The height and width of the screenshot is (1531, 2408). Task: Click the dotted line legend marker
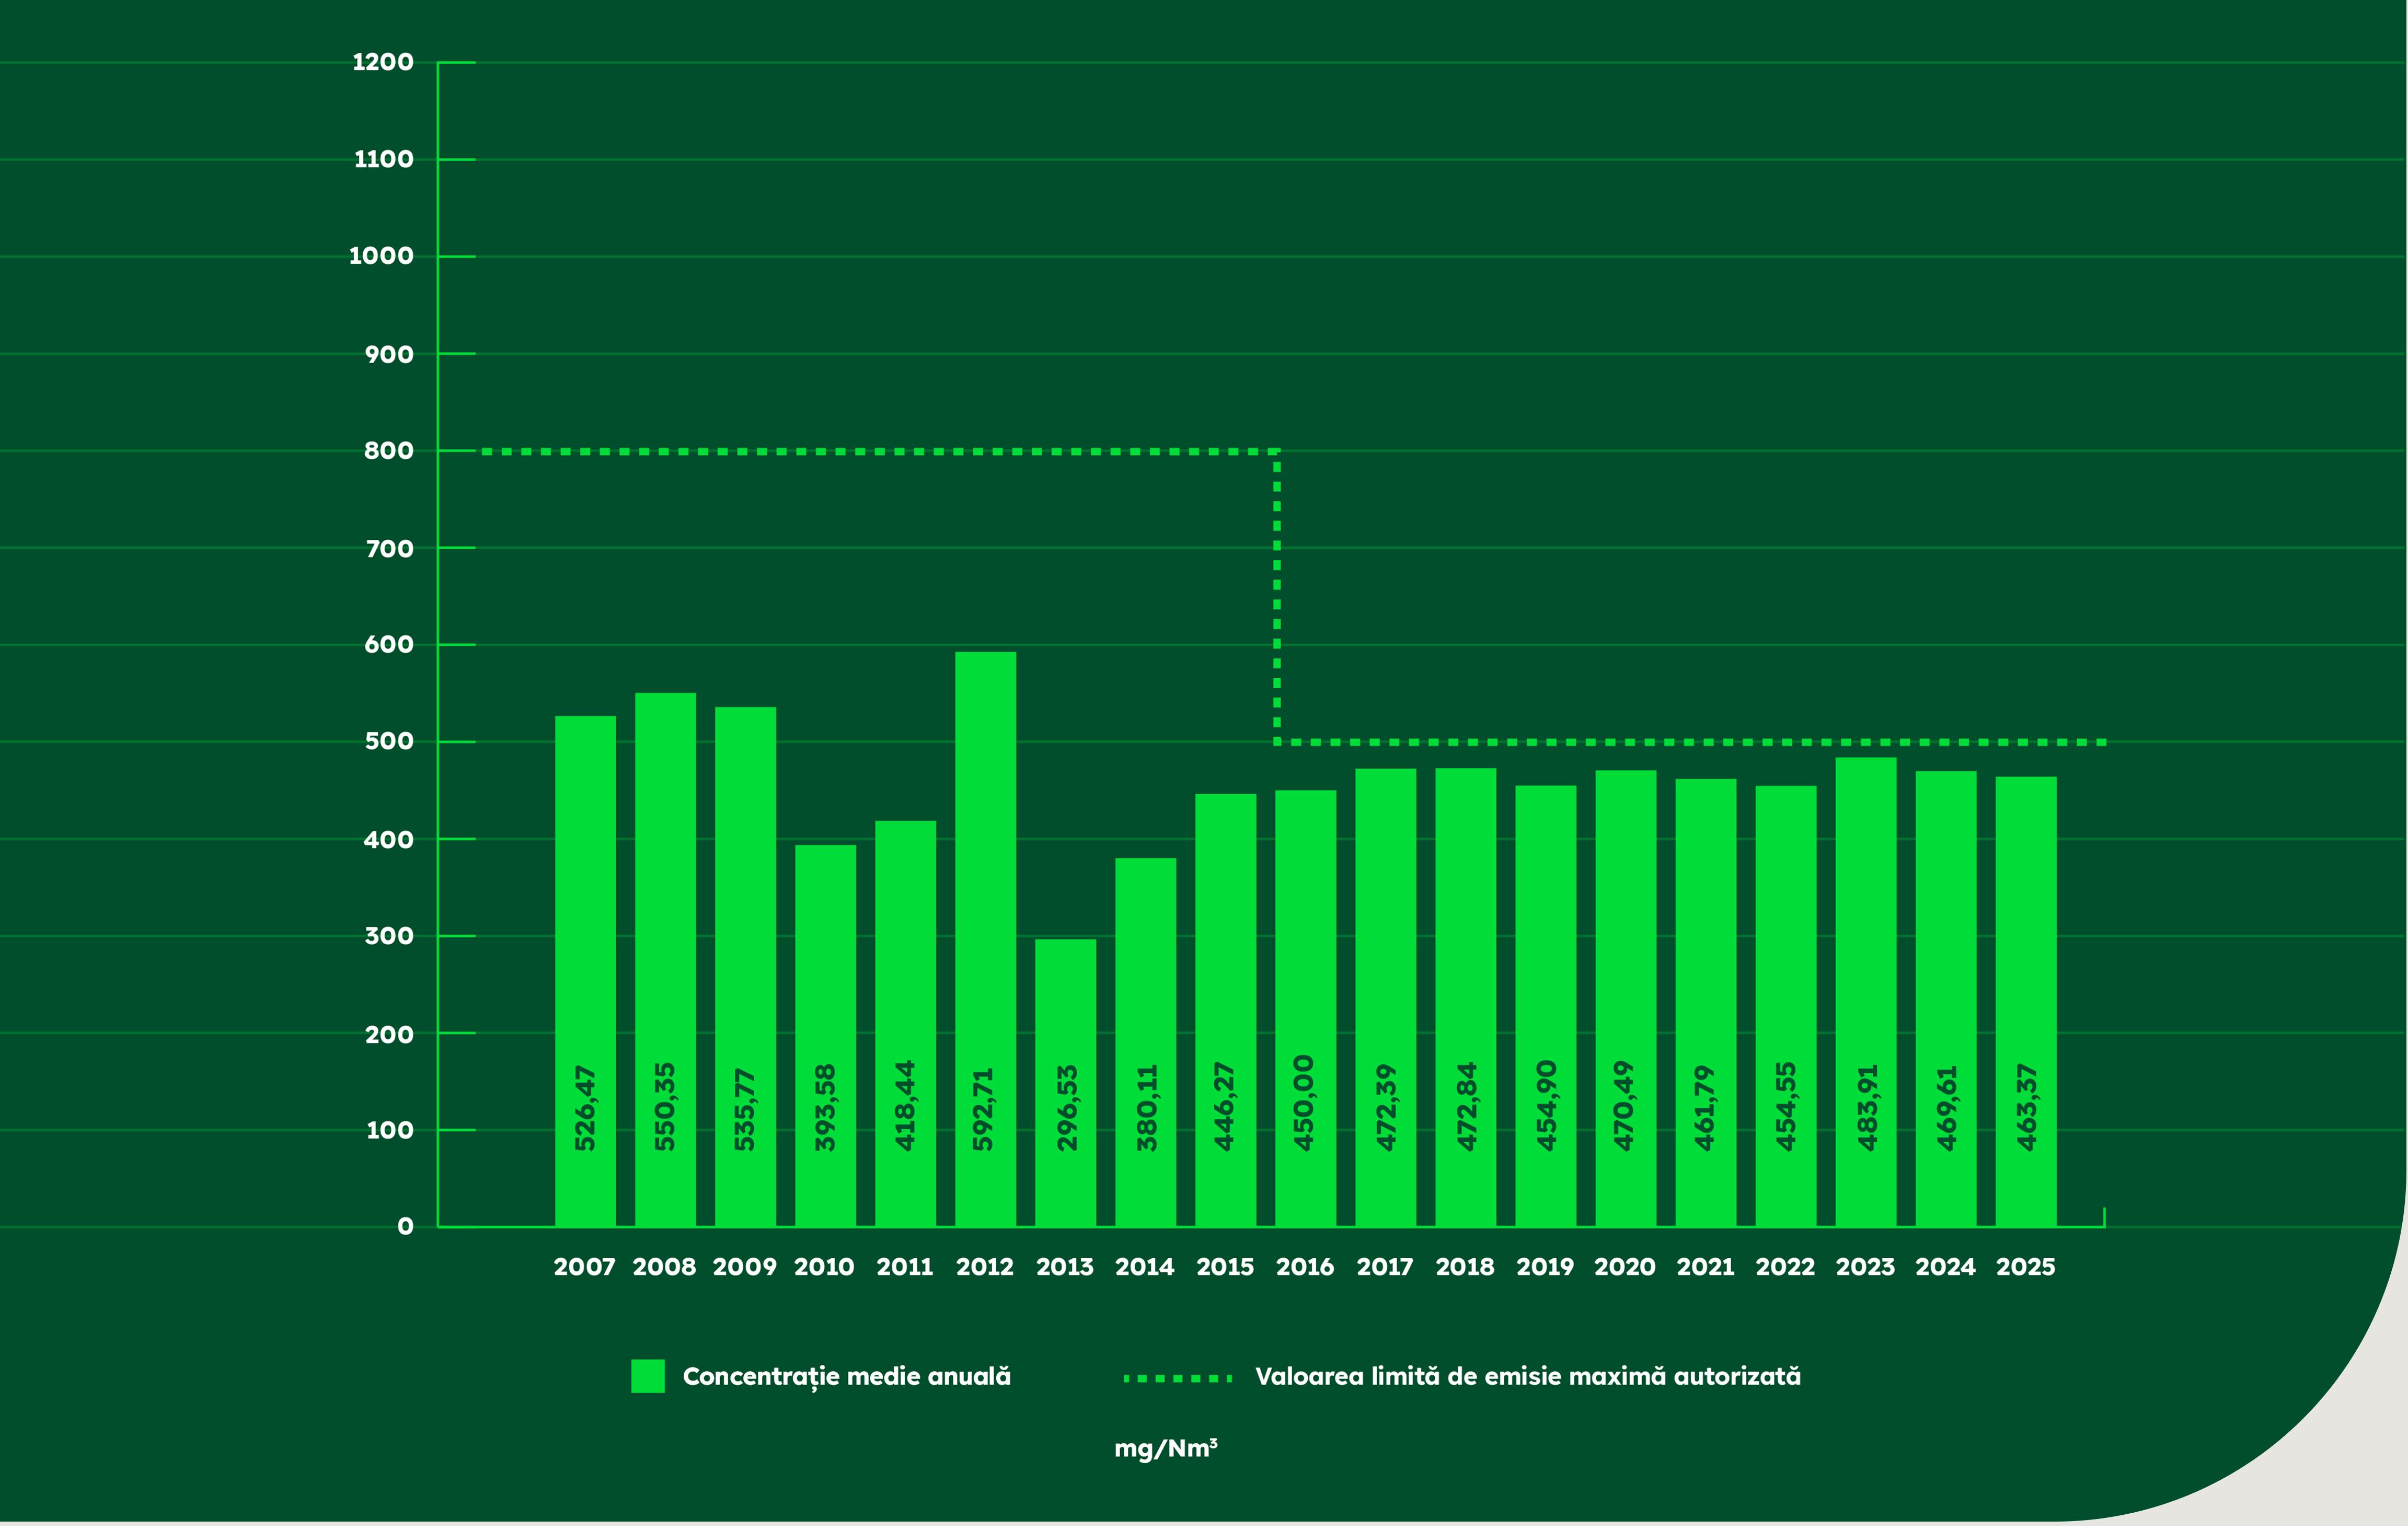1177,1378
